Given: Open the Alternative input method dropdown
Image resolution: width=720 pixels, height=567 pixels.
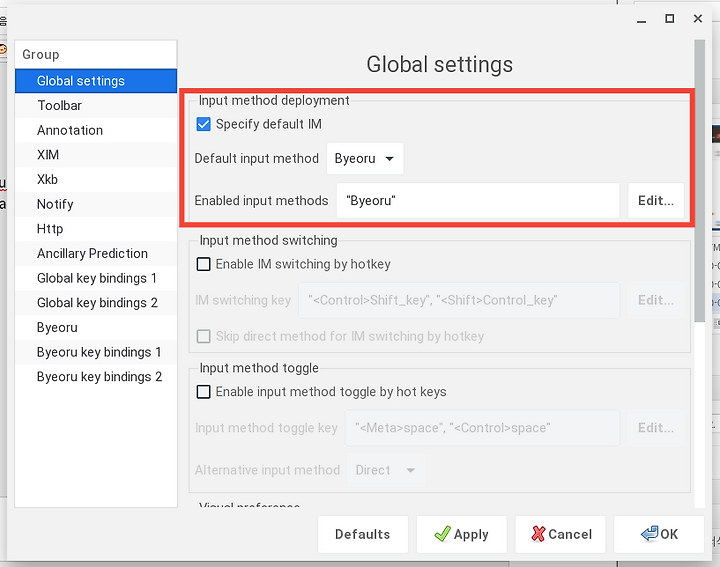Looking at the screenshot, I should click(x=386, y=470).
